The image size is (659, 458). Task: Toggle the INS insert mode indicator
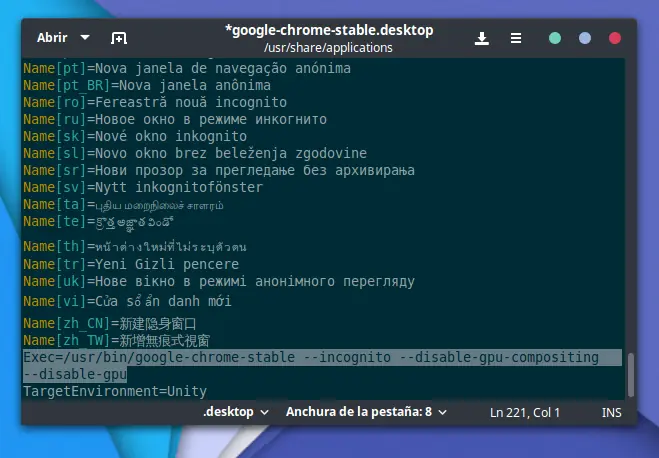point(612,413)
